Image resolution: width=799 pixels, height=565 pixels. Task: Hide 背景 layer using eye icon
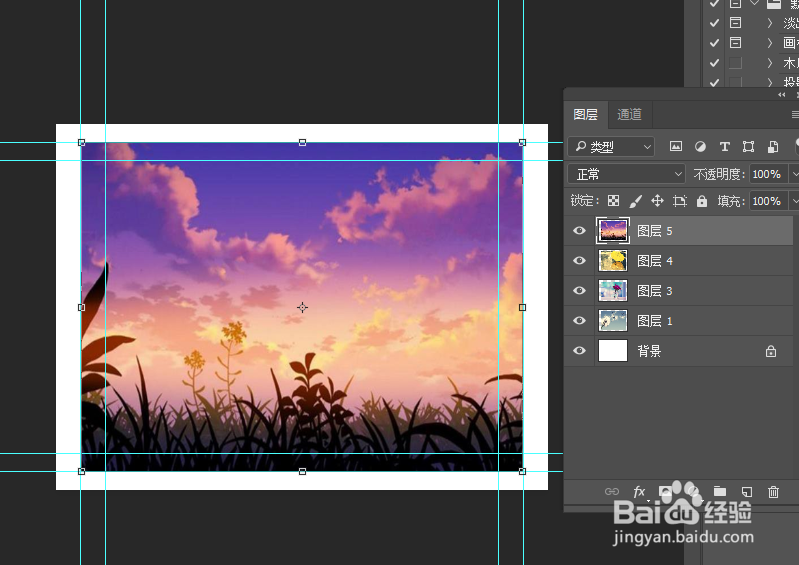(x=579, y=351)
